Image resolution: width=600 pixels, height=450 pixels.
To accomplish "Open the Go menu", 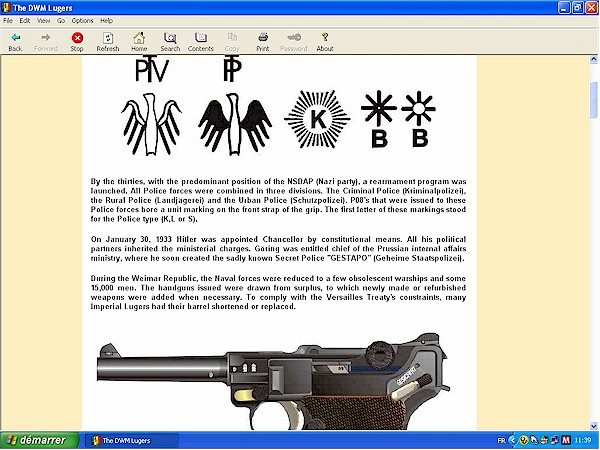I will pos(61,21).
